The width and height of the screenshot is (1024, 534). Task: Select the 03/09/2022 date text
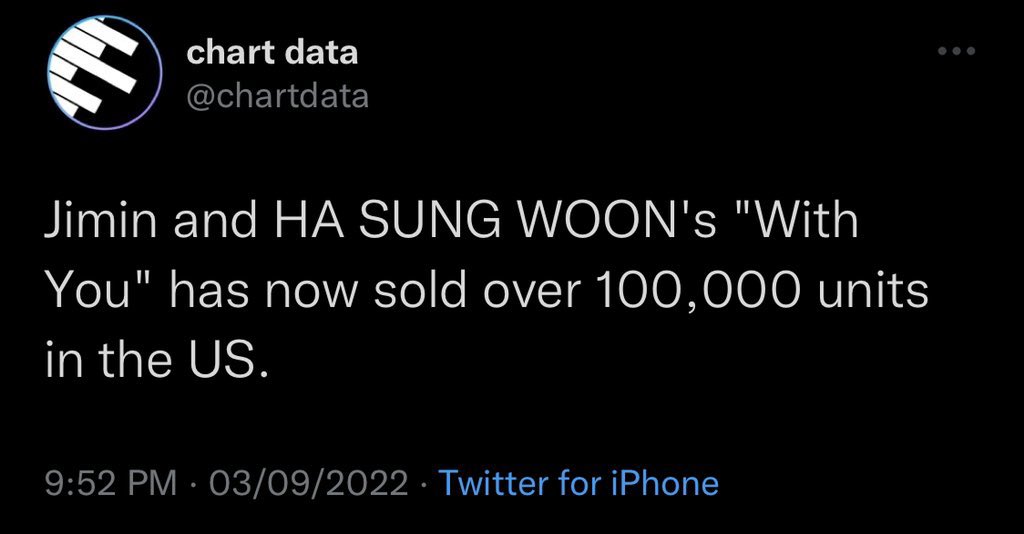[308, 484]
